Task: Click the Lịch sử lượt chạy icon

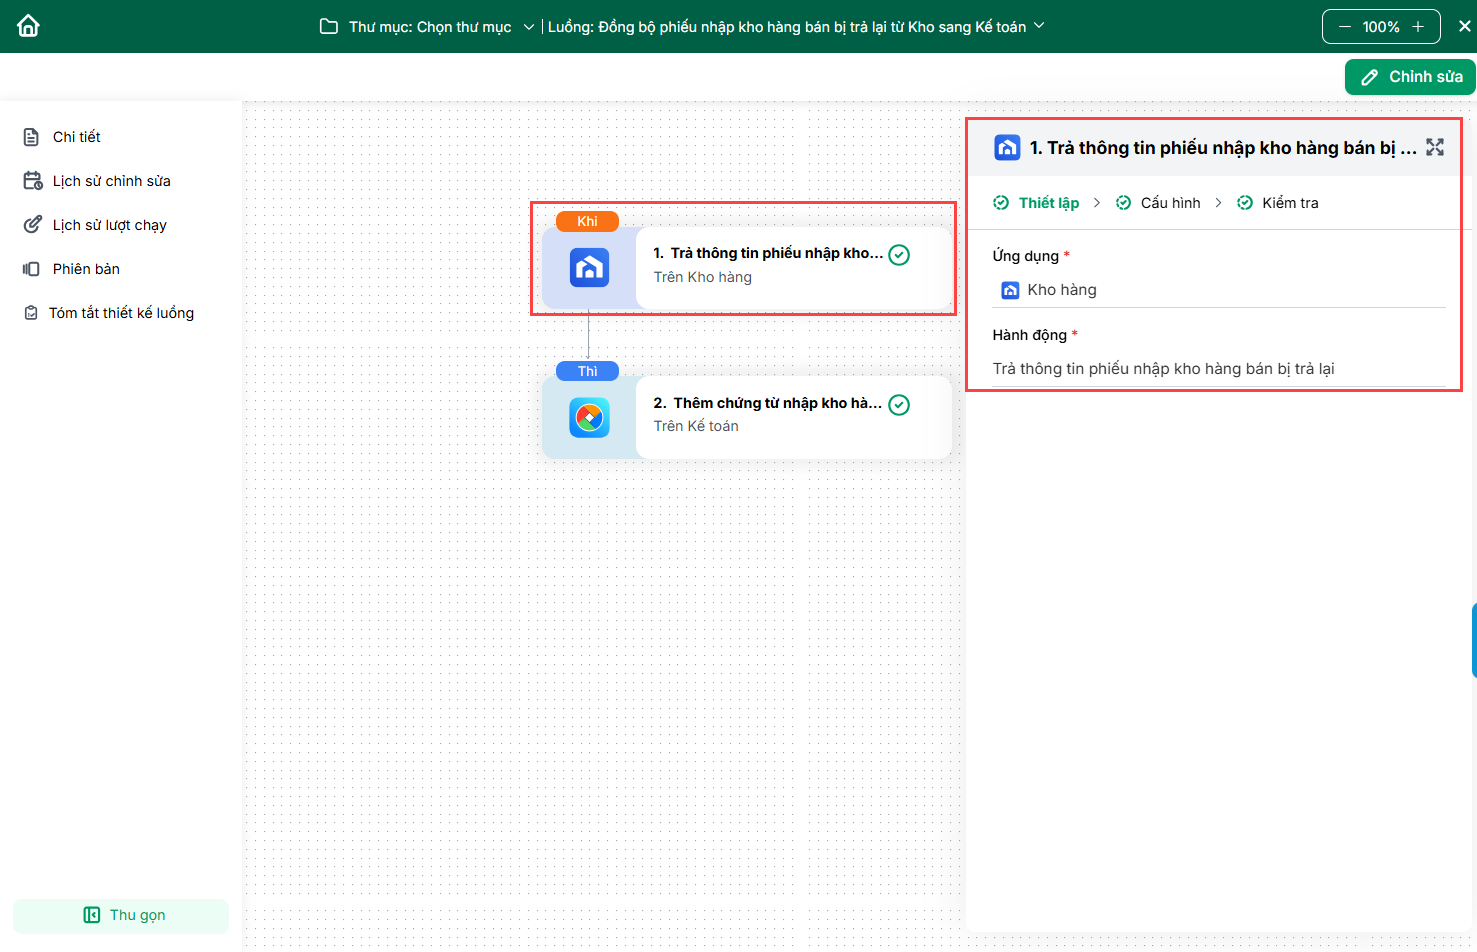Action: 33,225
